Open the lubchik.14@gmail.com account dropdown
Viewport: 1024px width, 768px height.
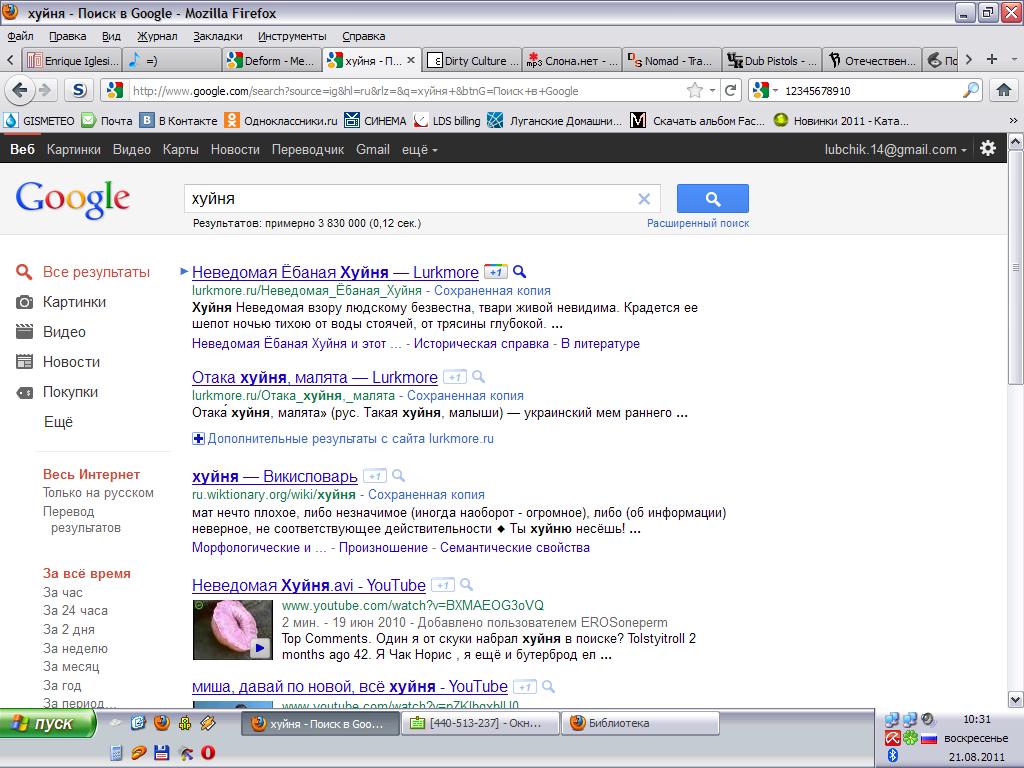(x=895, y=150)
